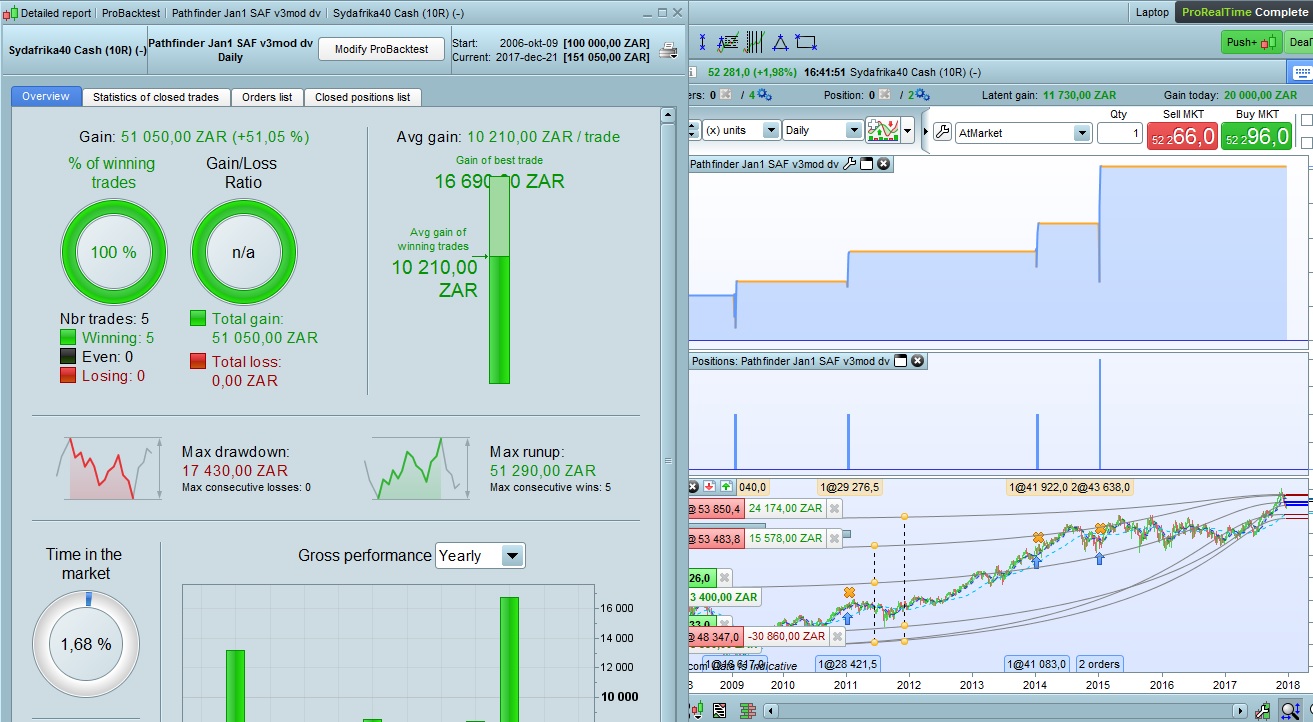
Task: Tick the upper checkbox beside Buy MKT
Action: [x=1306, y=121]
